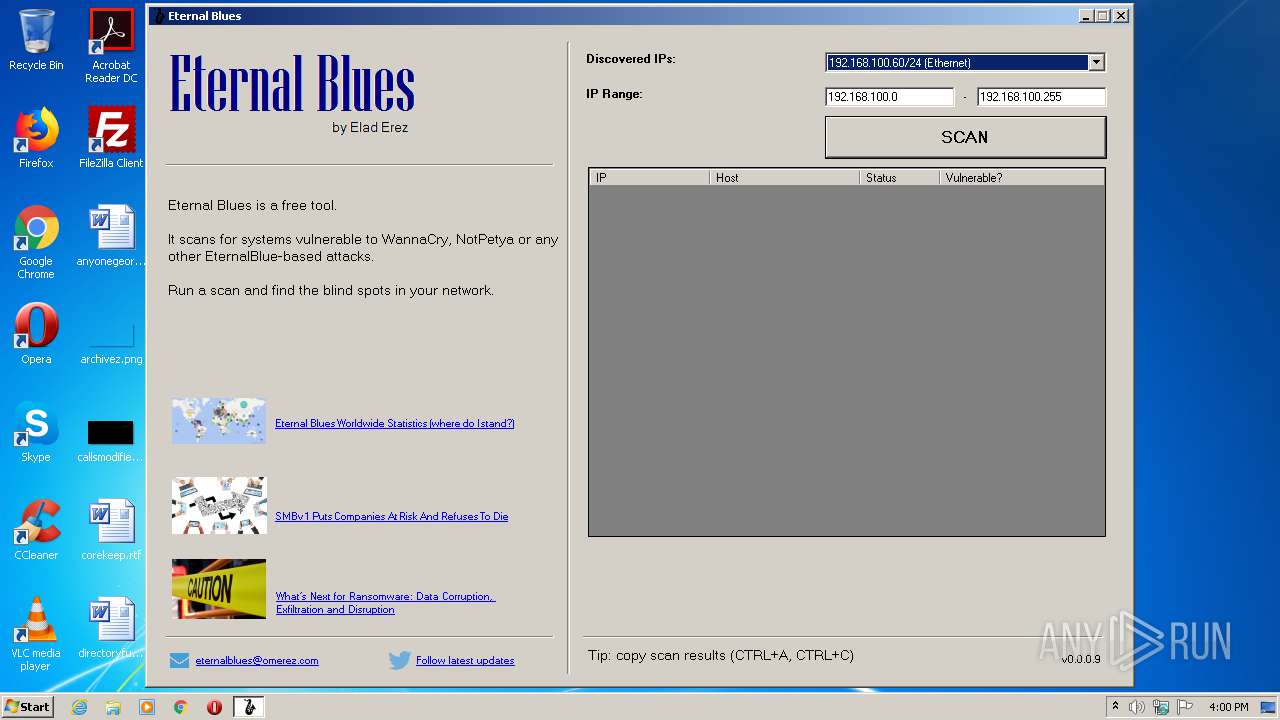
Task: Sort results by IP column header
Action: coord(649,178)
